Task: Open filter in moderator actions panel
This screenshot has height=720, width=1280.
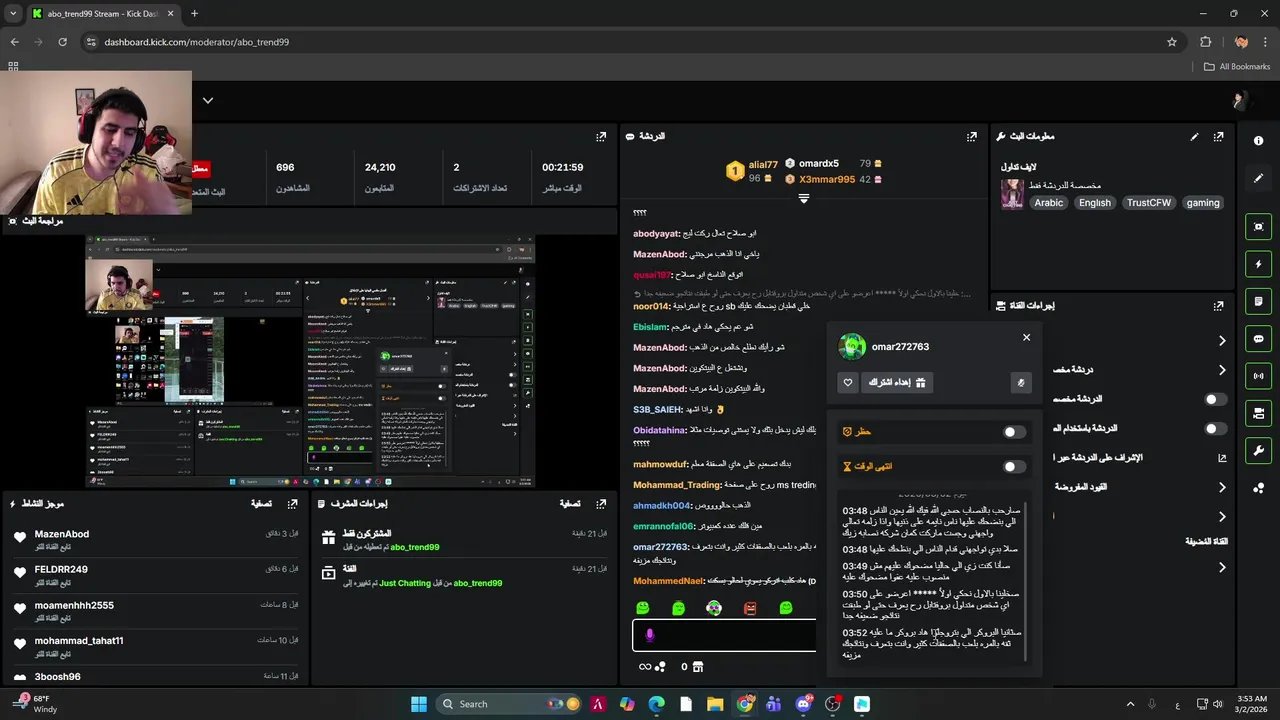Action: 570,504
